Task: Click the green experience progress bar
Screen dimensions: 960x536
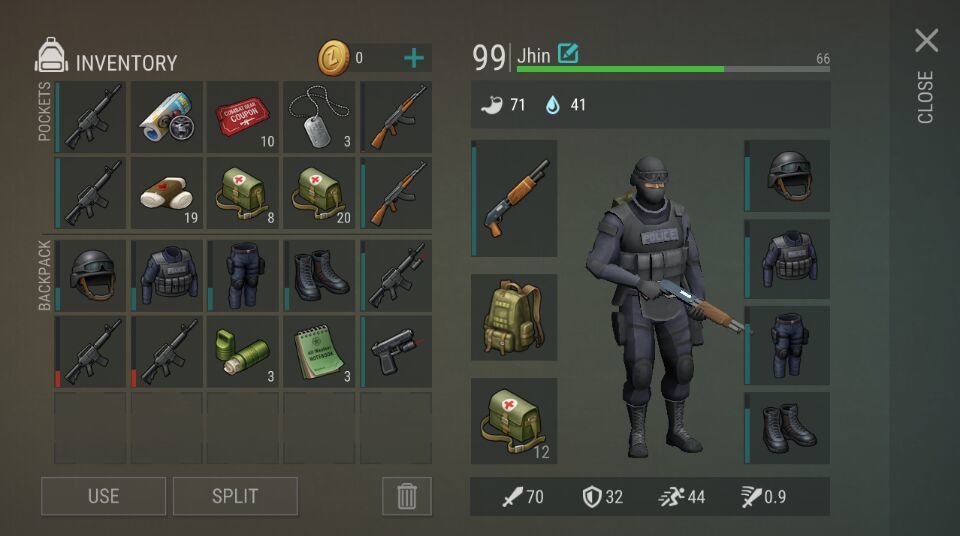Action: coord(673,69)
